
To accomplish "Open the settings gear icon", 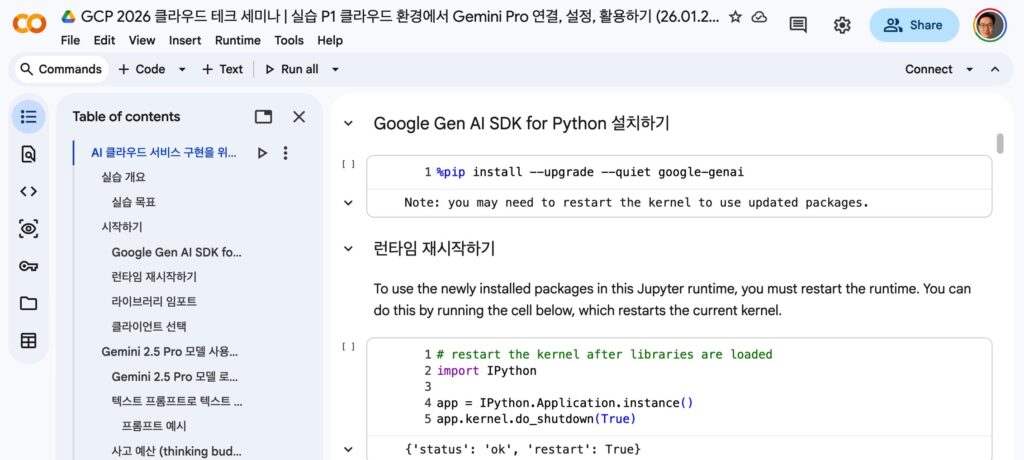I will coord(842,25).
